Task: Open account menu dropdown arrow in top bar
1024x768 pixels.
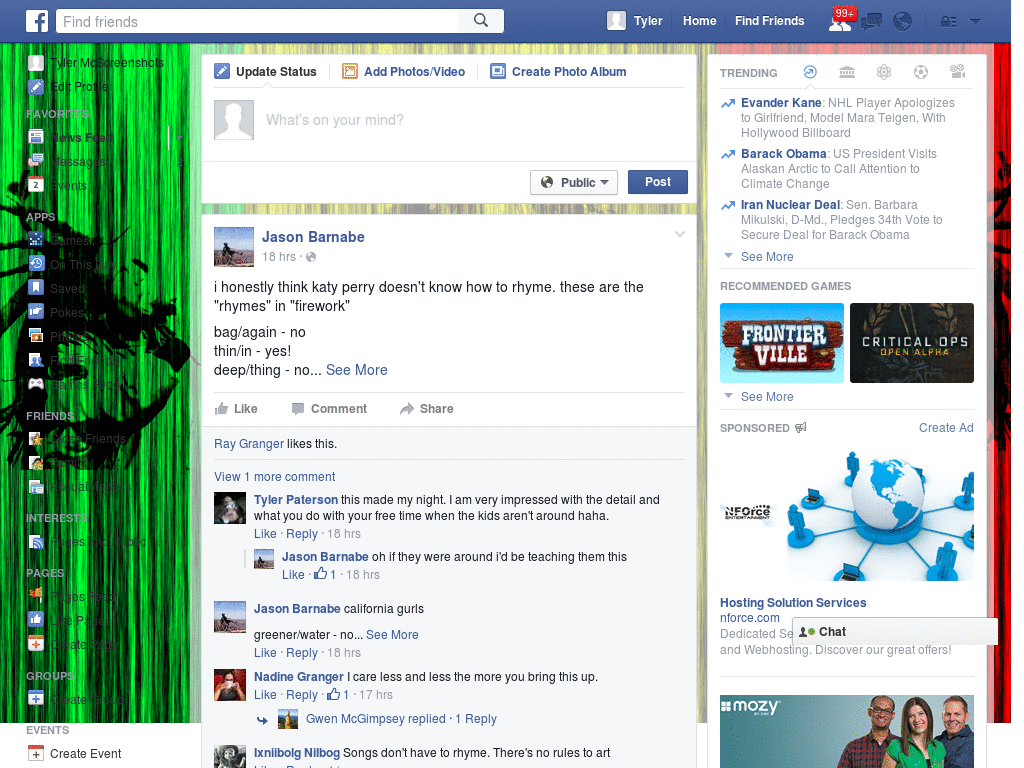Action: click(x=976, y=22)
